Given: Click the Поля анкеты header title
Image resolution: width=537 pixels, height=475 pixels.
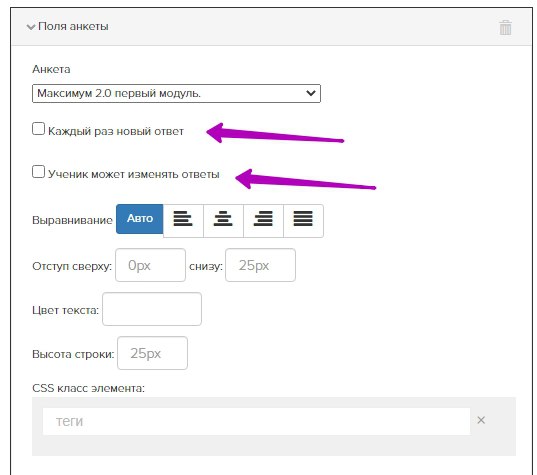Looking at the screenshot, I should (73, 26).
